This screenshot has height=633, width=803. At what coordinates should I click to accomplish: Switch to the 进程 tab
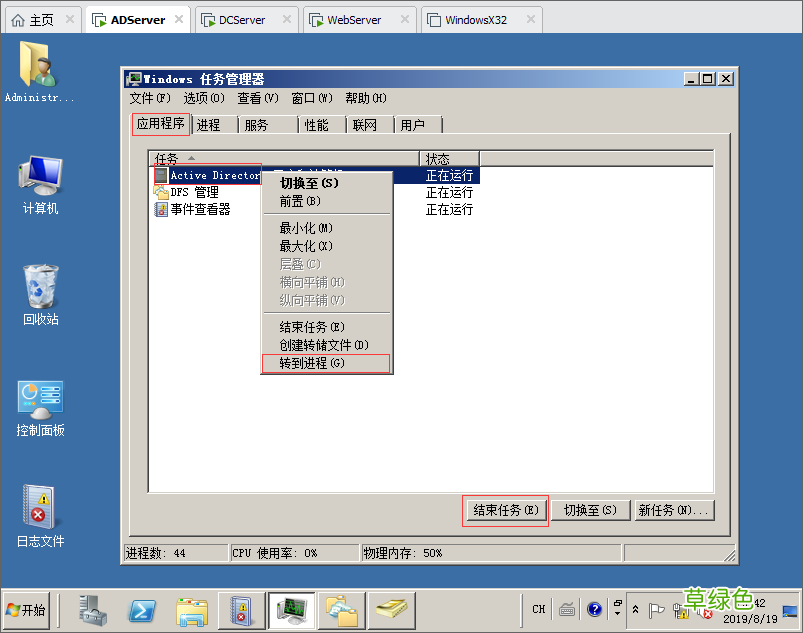(210, 124)
